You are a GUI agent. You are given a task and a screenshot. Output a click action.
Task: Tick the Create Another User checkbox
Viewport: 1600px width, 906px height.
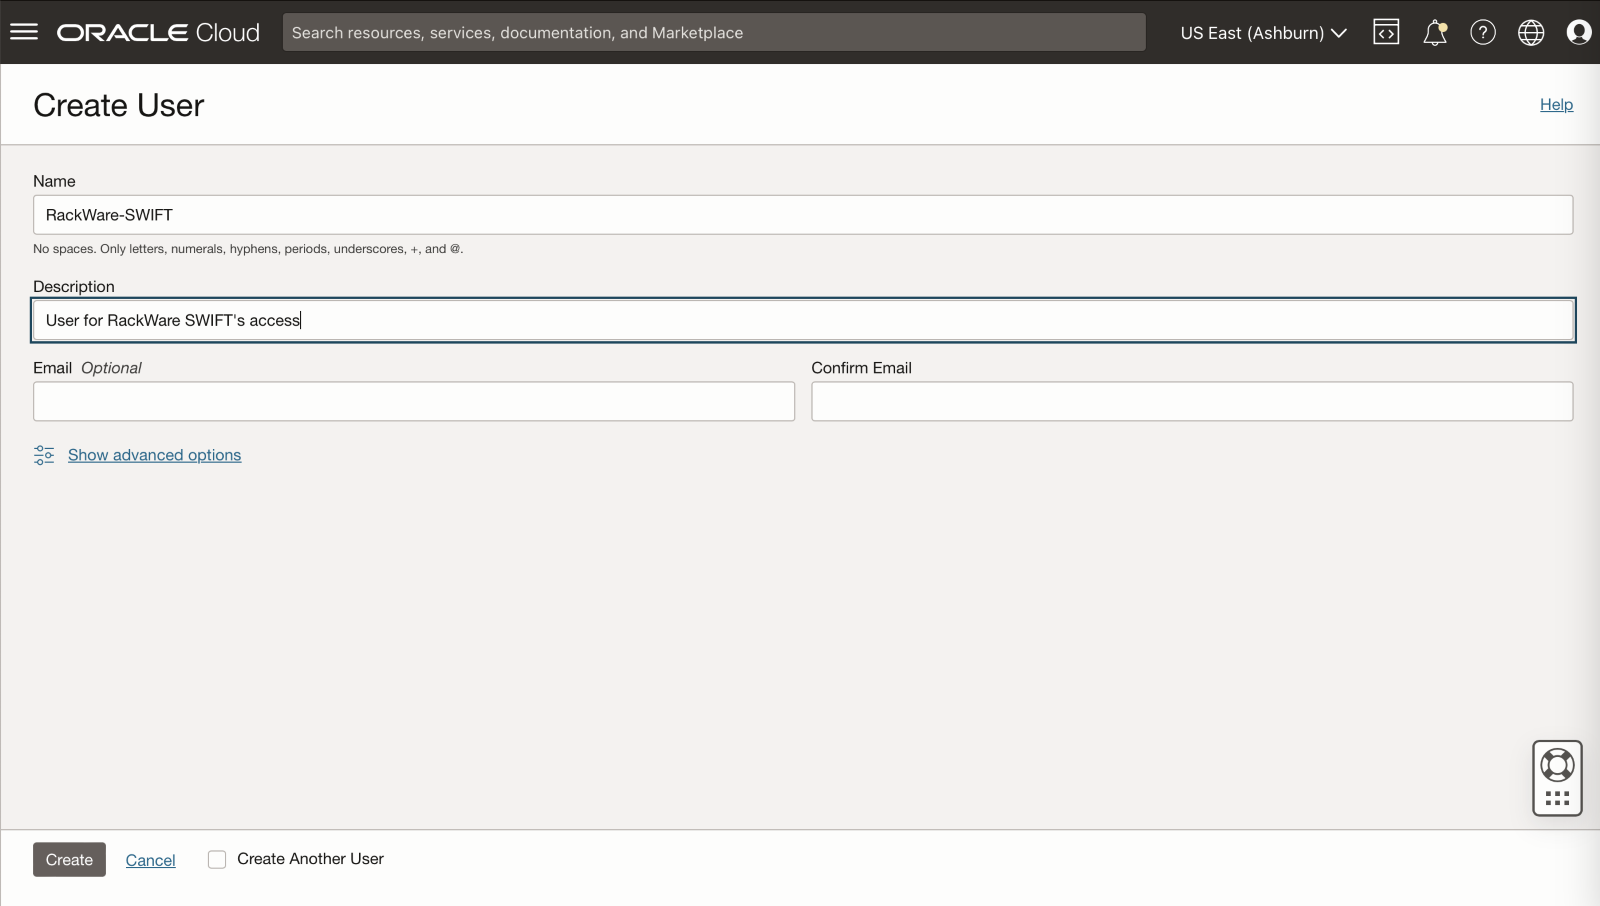point(217,859)
